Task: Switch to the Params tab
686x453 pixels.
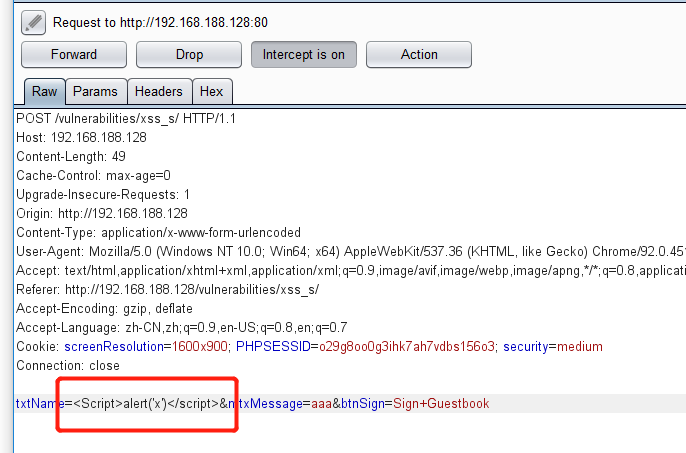Action: pos(95,91)
